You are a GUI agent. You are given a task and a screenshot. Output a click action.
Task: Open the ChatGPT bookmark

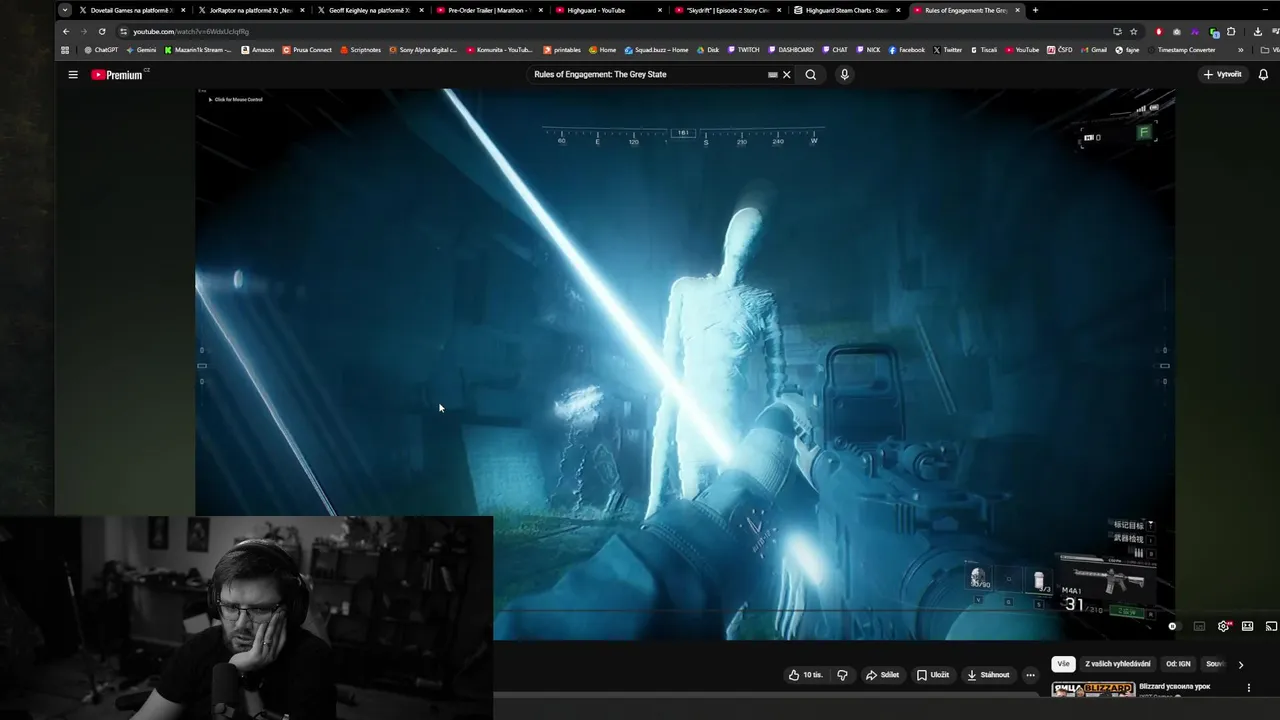coord(101,50)
